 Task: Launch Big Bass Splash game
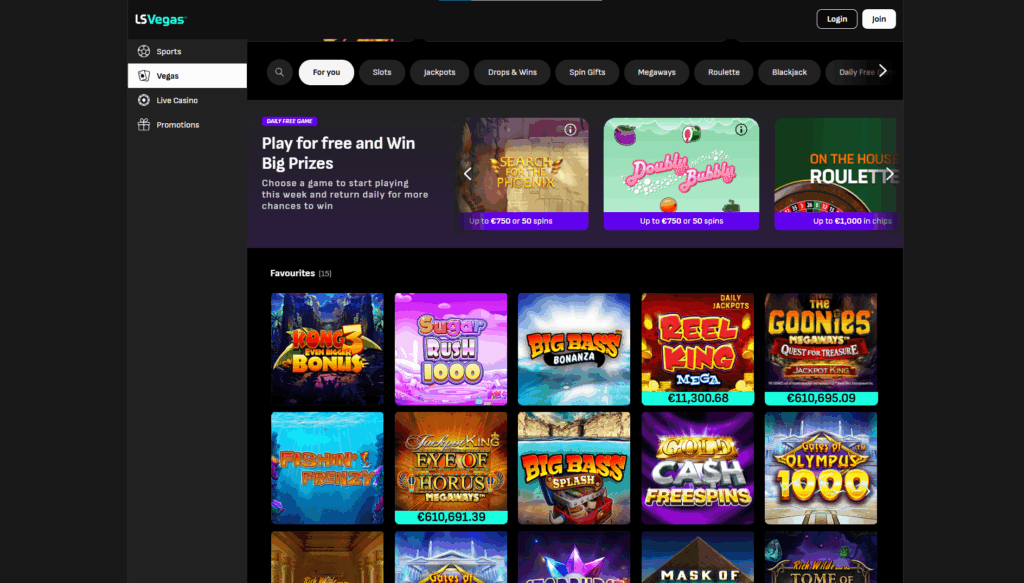574,467
